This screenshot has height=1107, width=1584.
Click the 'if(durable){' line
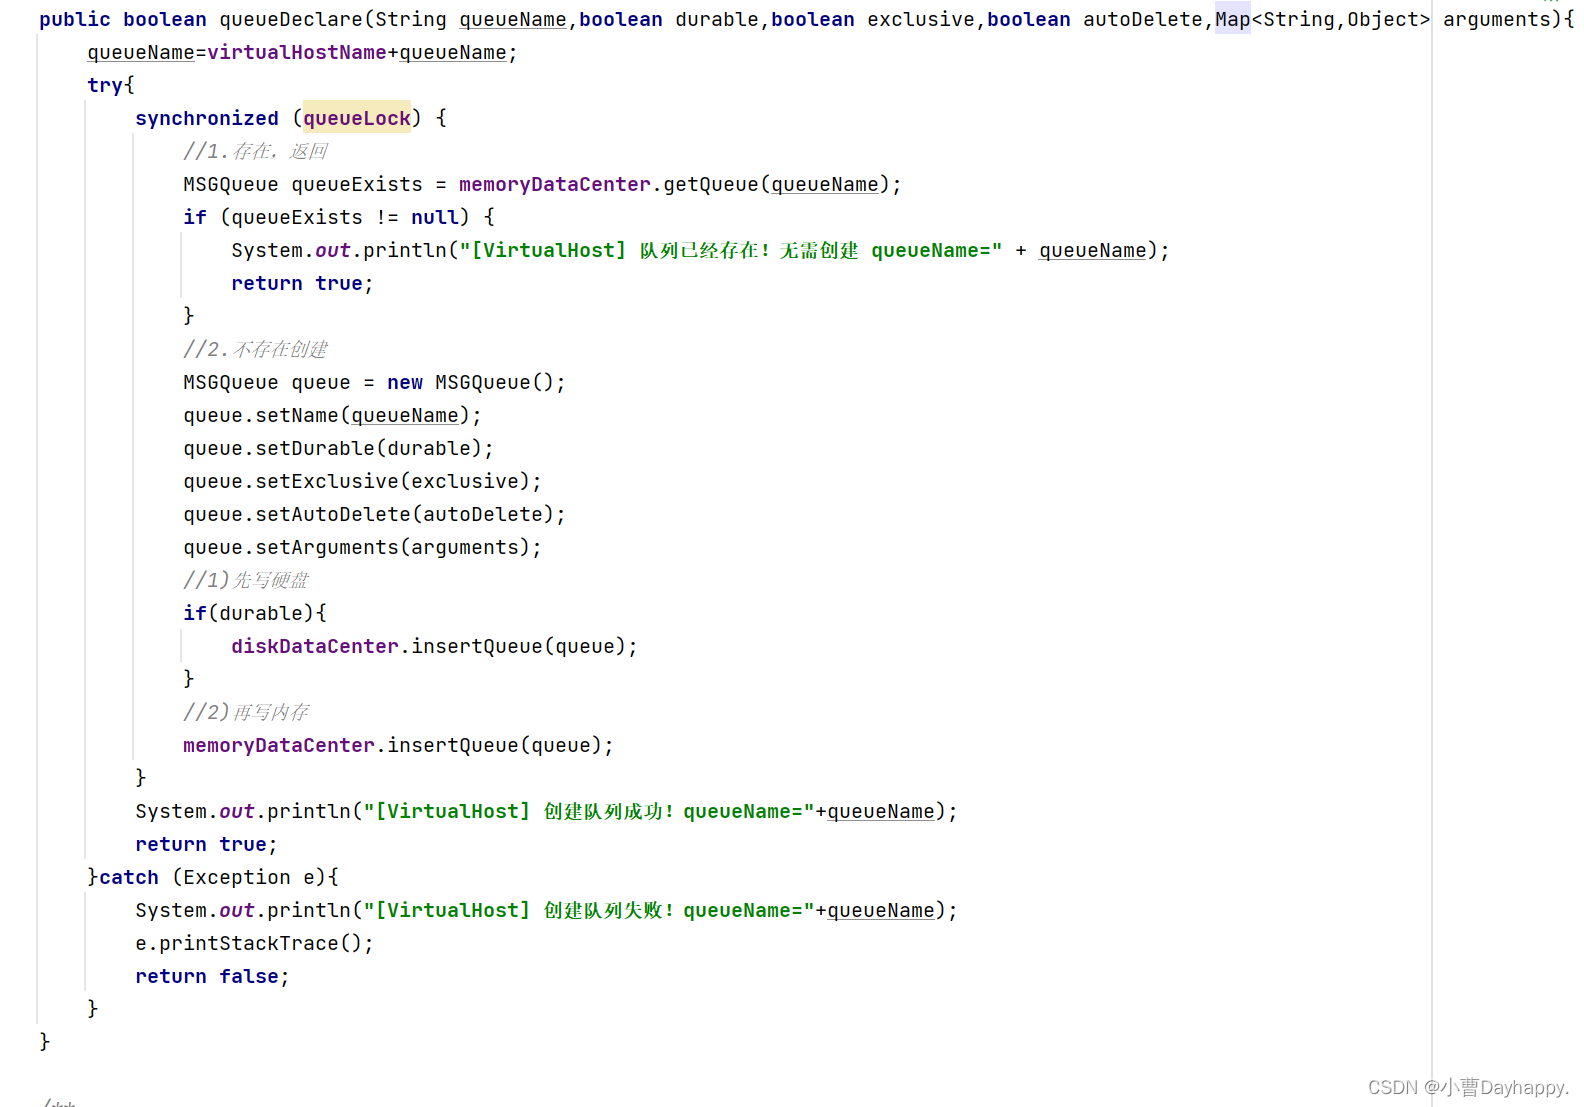(x=255, y=613)
